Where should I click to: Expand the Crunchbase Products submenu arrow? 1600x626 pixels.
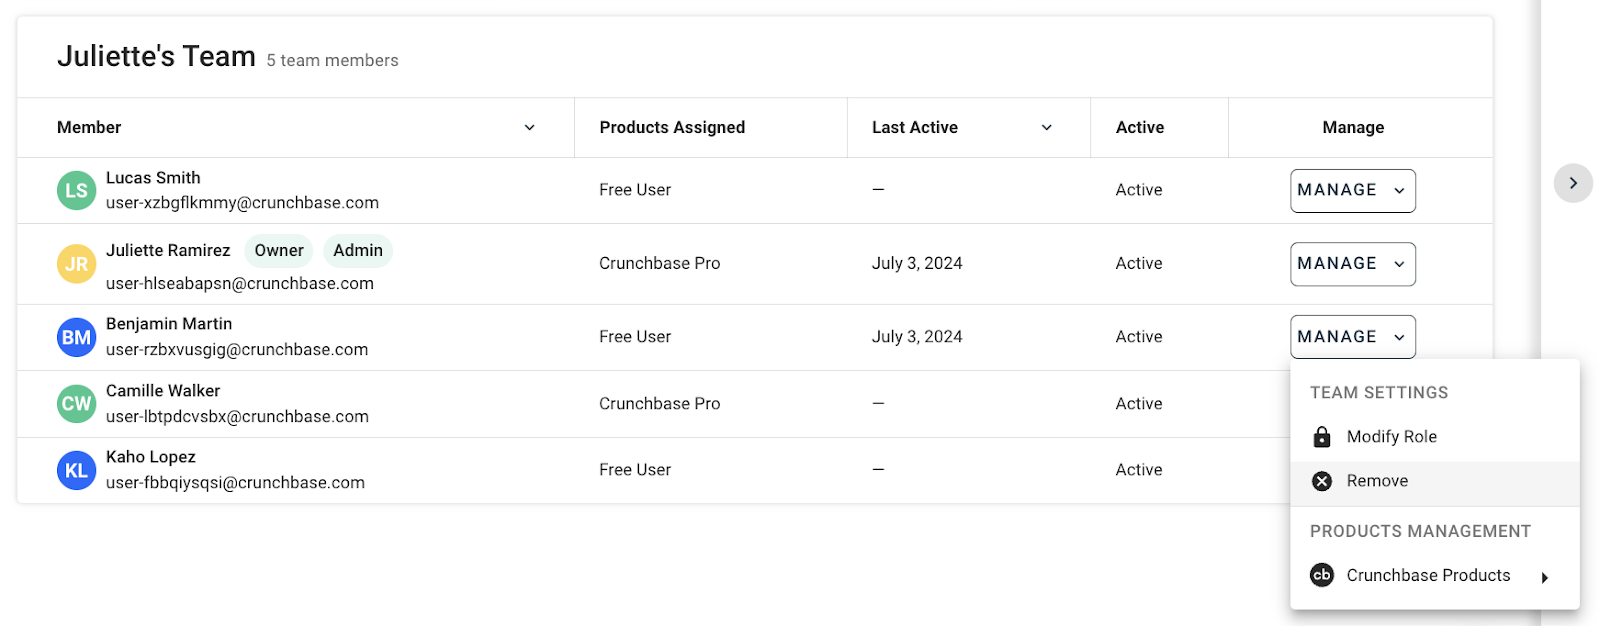click(x=1544, y=577)
